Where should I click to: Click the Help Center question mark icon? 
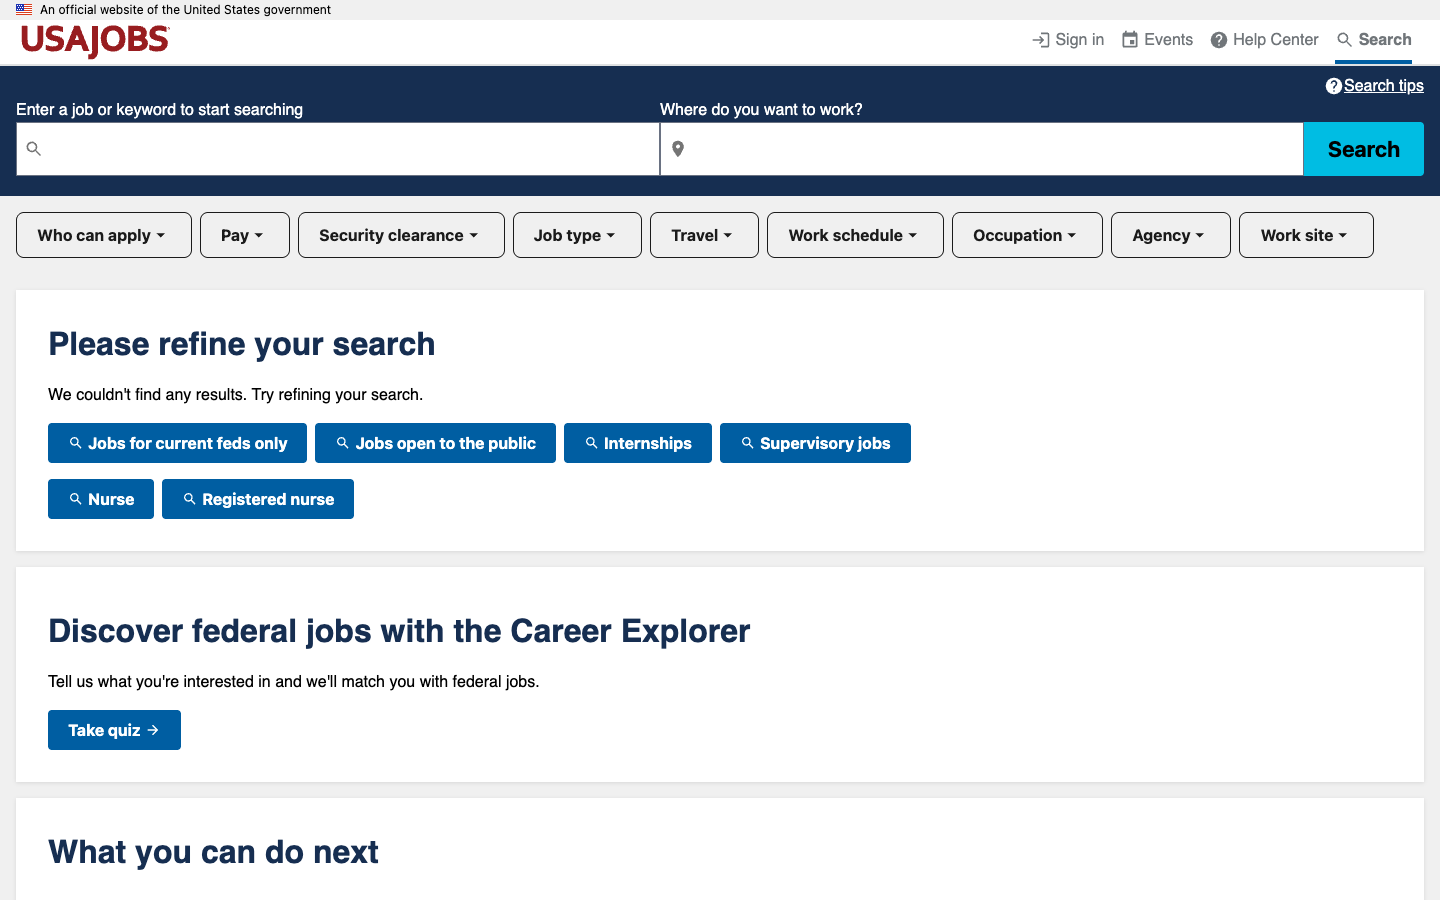click(x=1219, y=40)
